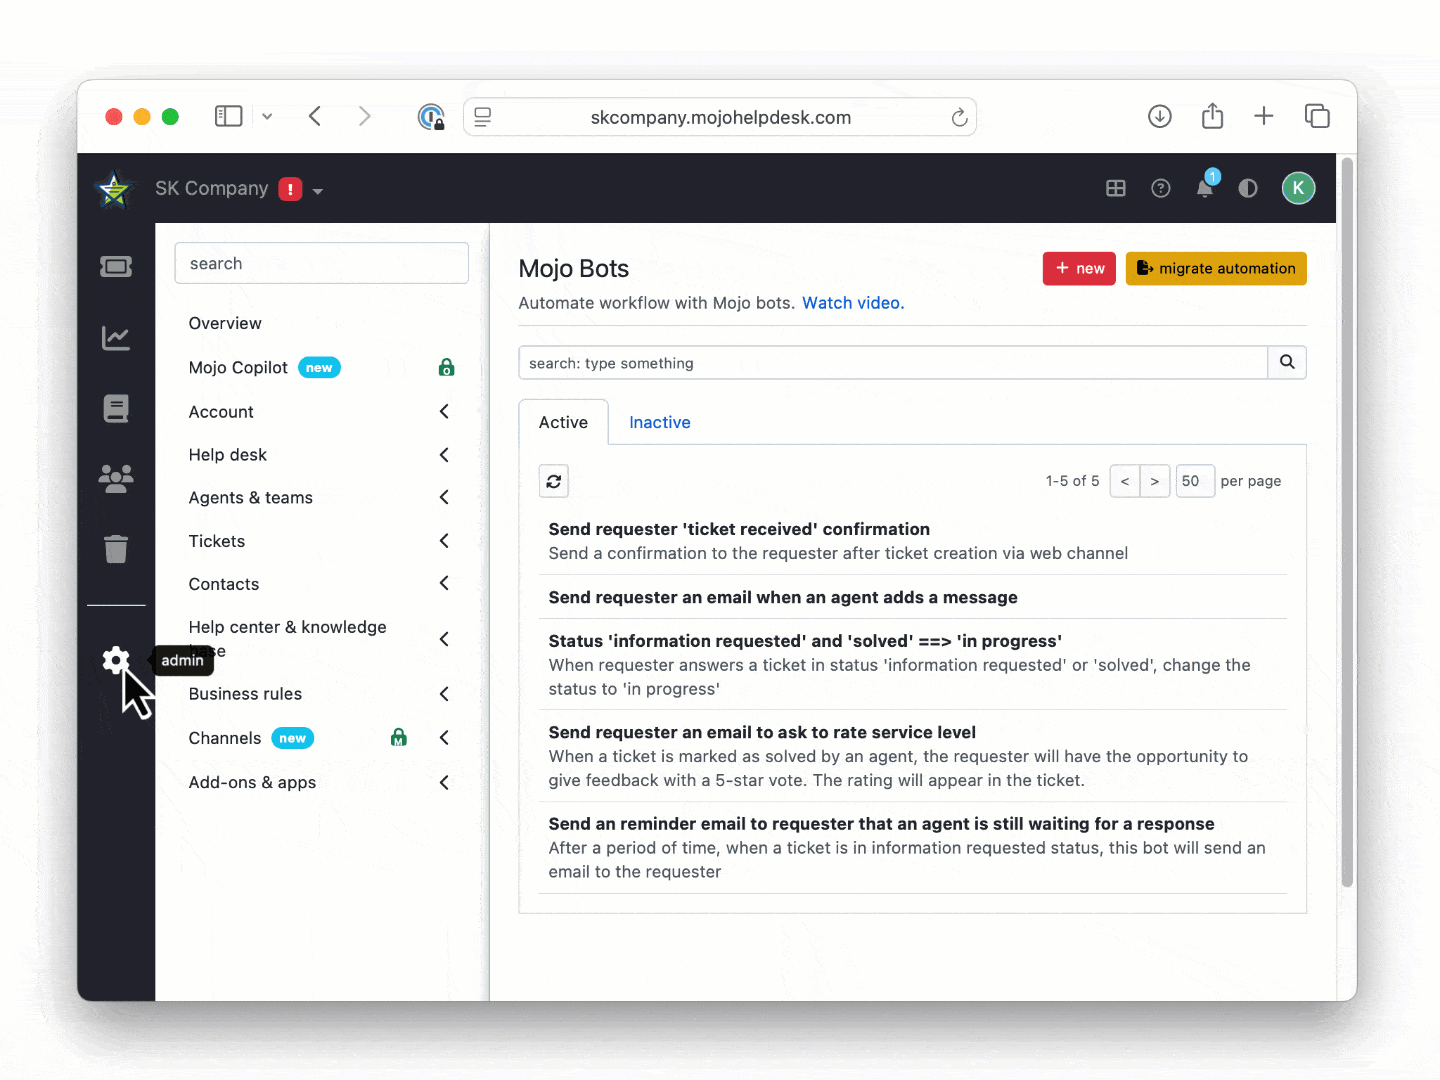This screenshot has width=1440, height=1080.
Task: Switch to the Inactive tab
Action: click(659, 422)
